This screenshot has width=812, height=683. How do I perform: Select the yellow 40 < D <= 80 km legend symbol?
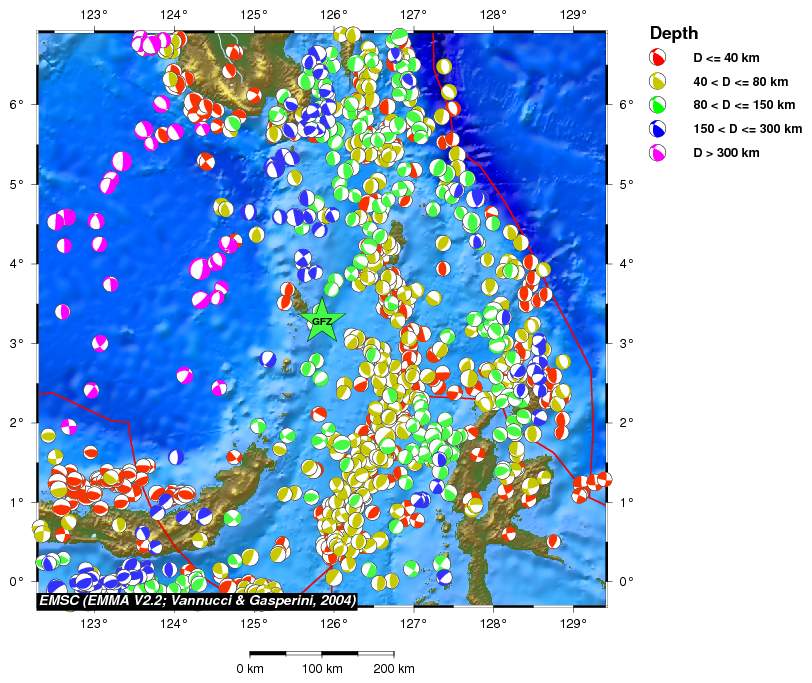[658, 81]
